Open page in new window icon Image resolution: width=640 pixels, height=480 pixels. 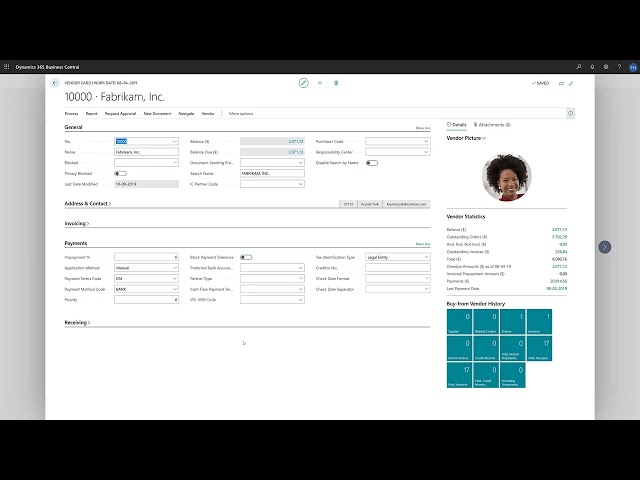click(x=561, y=83)
